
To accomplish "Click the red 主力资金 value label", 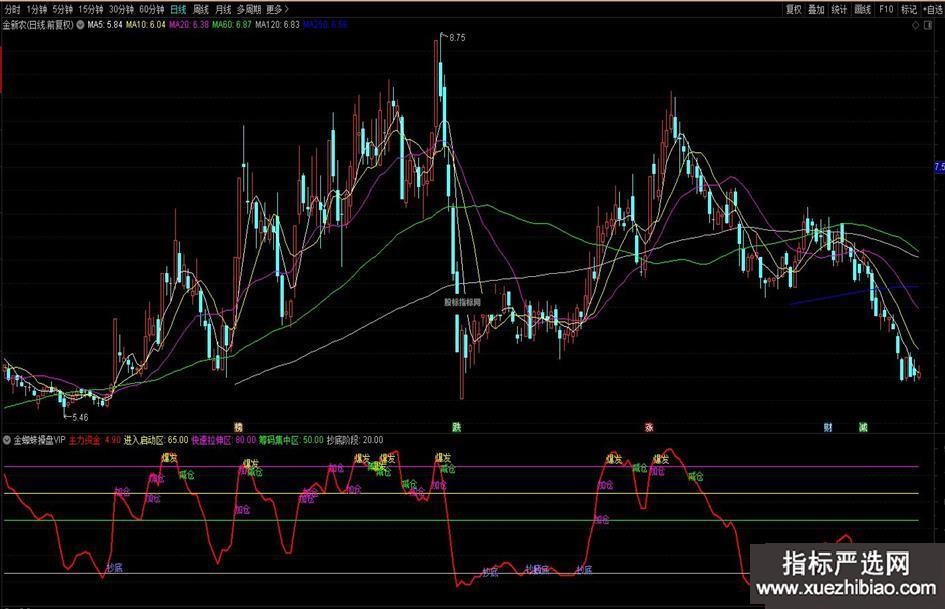I will 95,440.
